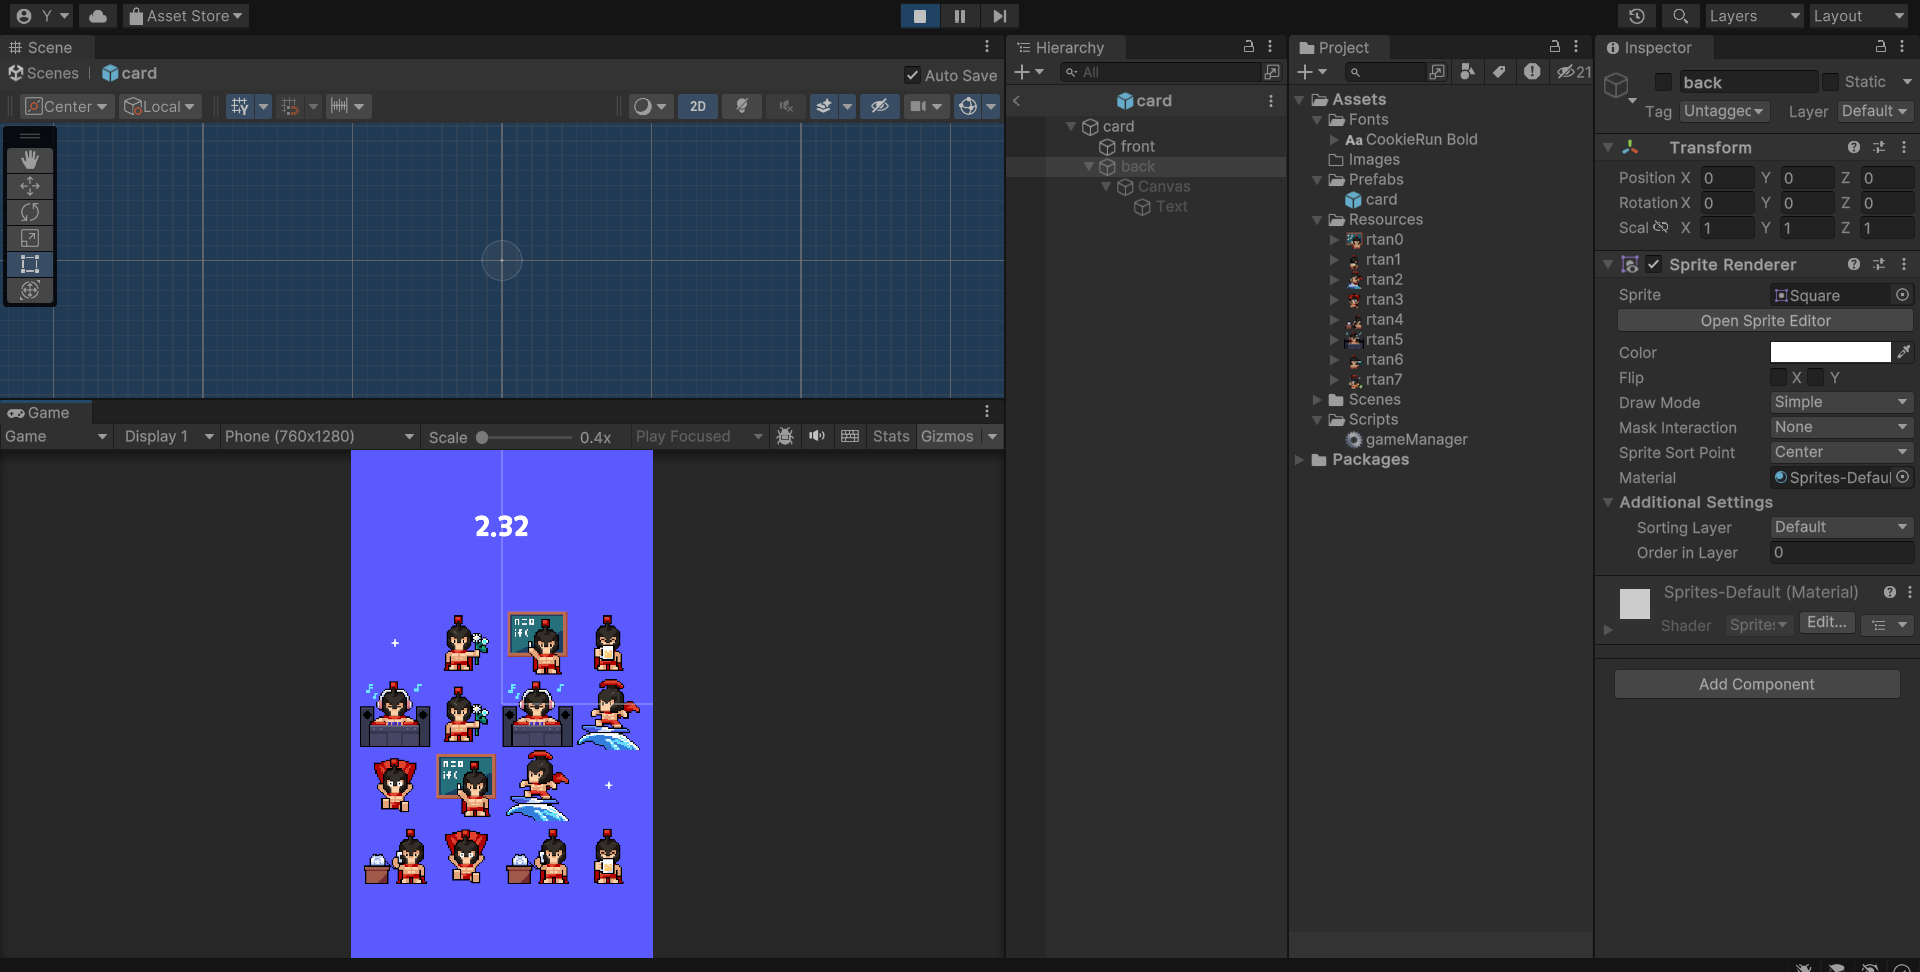Lock the Inspector panel
This screenshot has height=972, width=1920.
1880,46
